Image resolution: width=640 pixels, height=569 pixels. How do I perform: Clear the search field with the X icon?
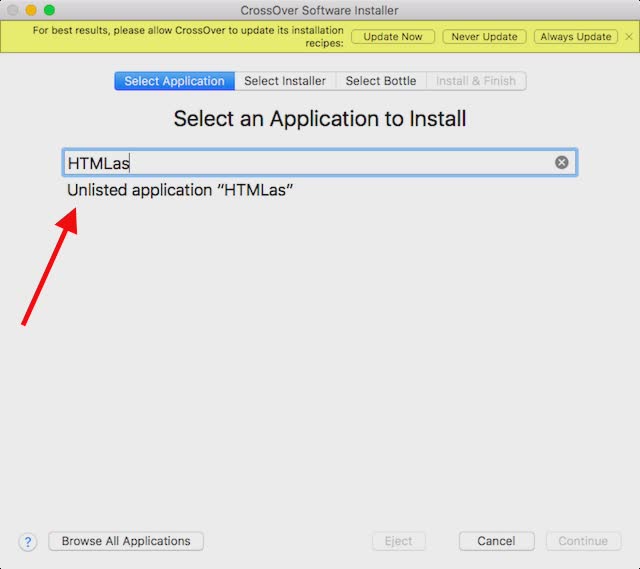point(562,162)
